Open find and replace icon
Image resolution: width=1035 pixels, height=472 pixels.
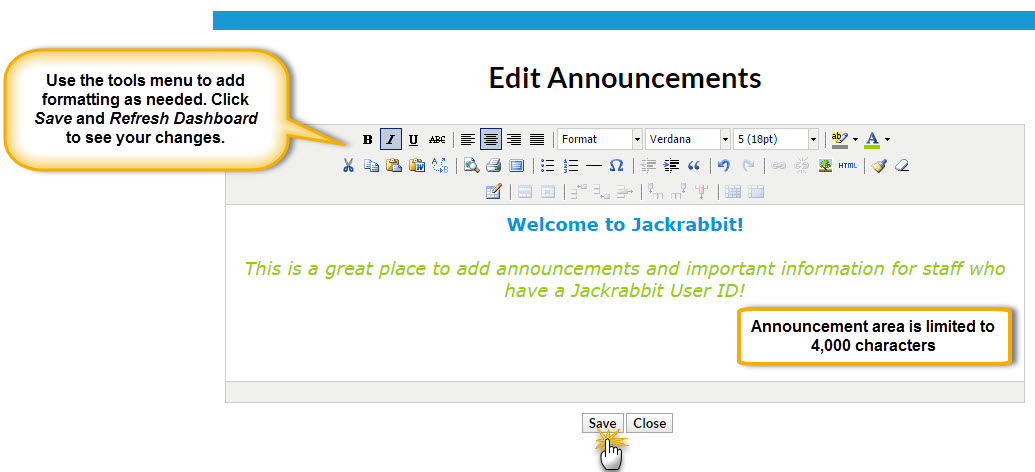[440, 166]
